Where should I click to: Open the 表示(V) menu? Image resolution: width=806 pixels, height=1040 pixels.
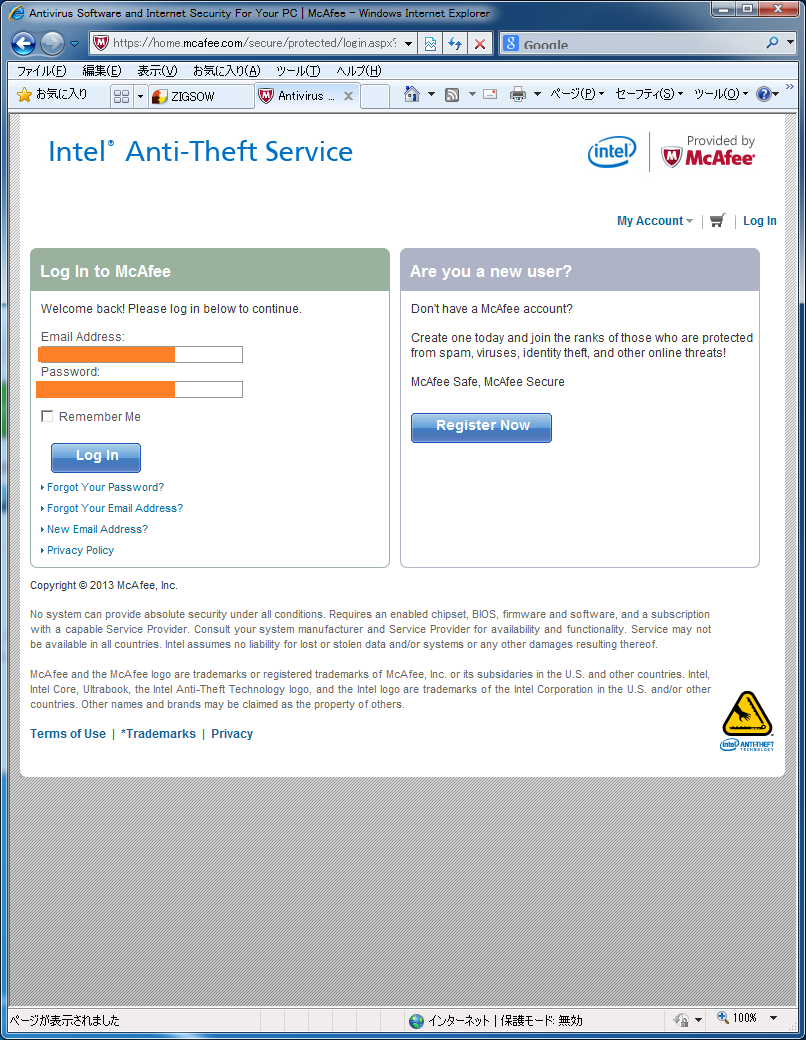pyautogui.click(x=157, y=71)
